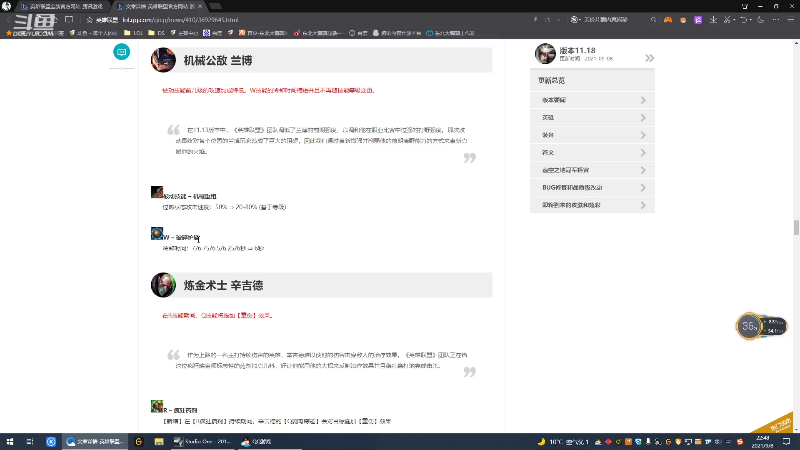Click the browser address bar URL
Viewport: 800px width, 450px height.
[180, 20]
